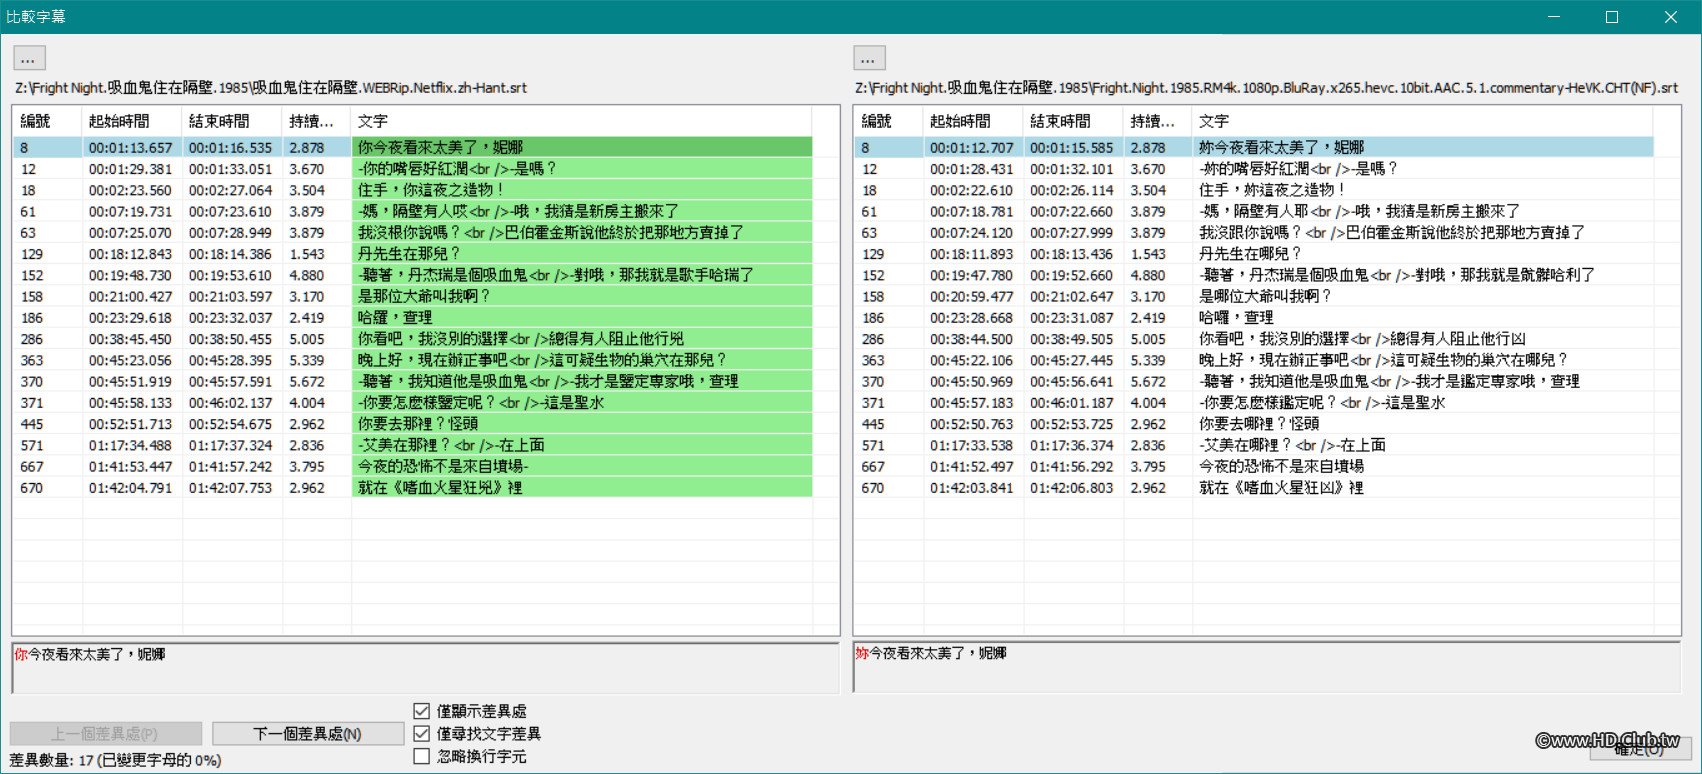
Task: Select end time 00:52:53.725
Action: (x=1072, y=424)
